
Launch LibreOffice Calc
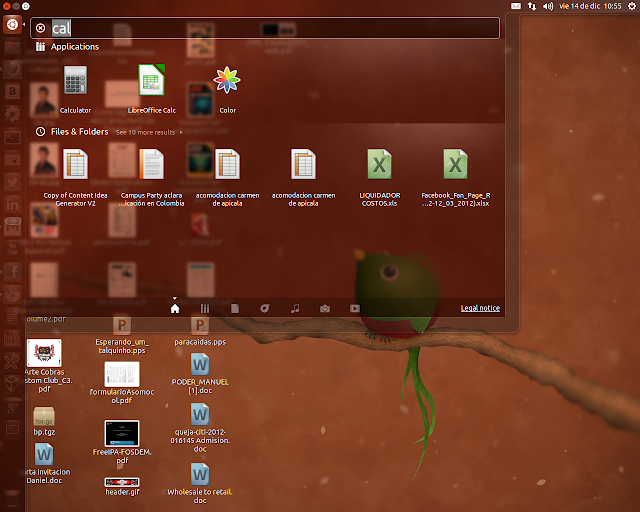point(151,90)
